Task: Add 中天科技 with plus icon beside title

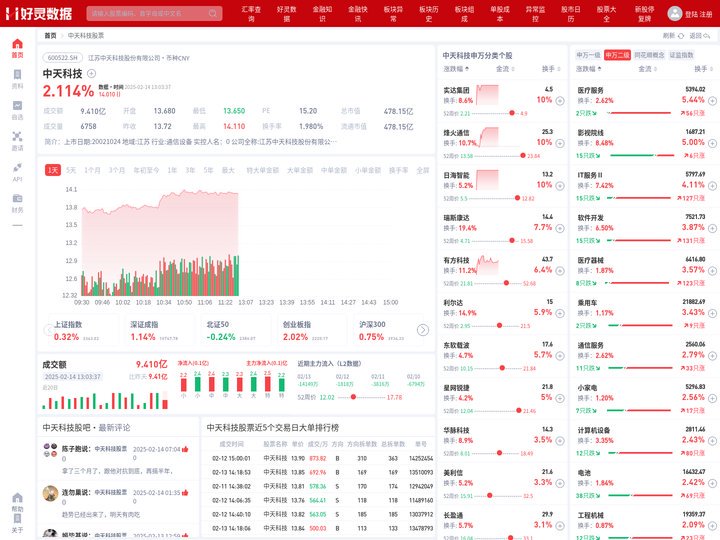Action: [91, 73]
